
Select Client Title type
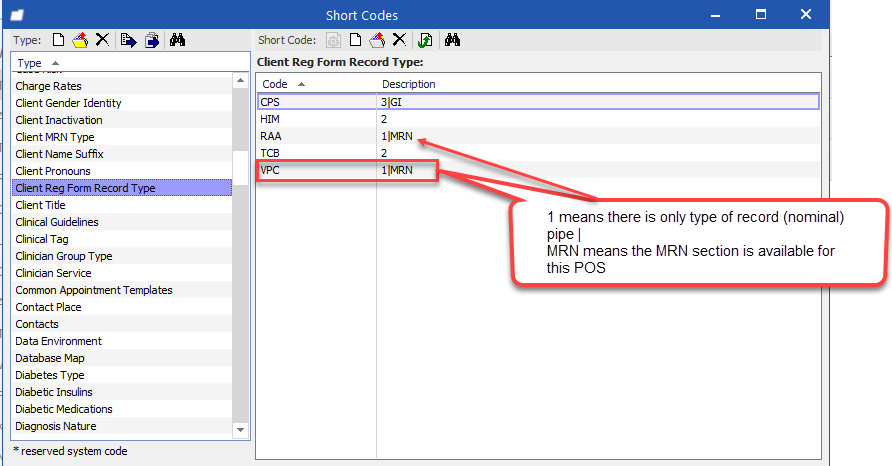pos(122,205)
